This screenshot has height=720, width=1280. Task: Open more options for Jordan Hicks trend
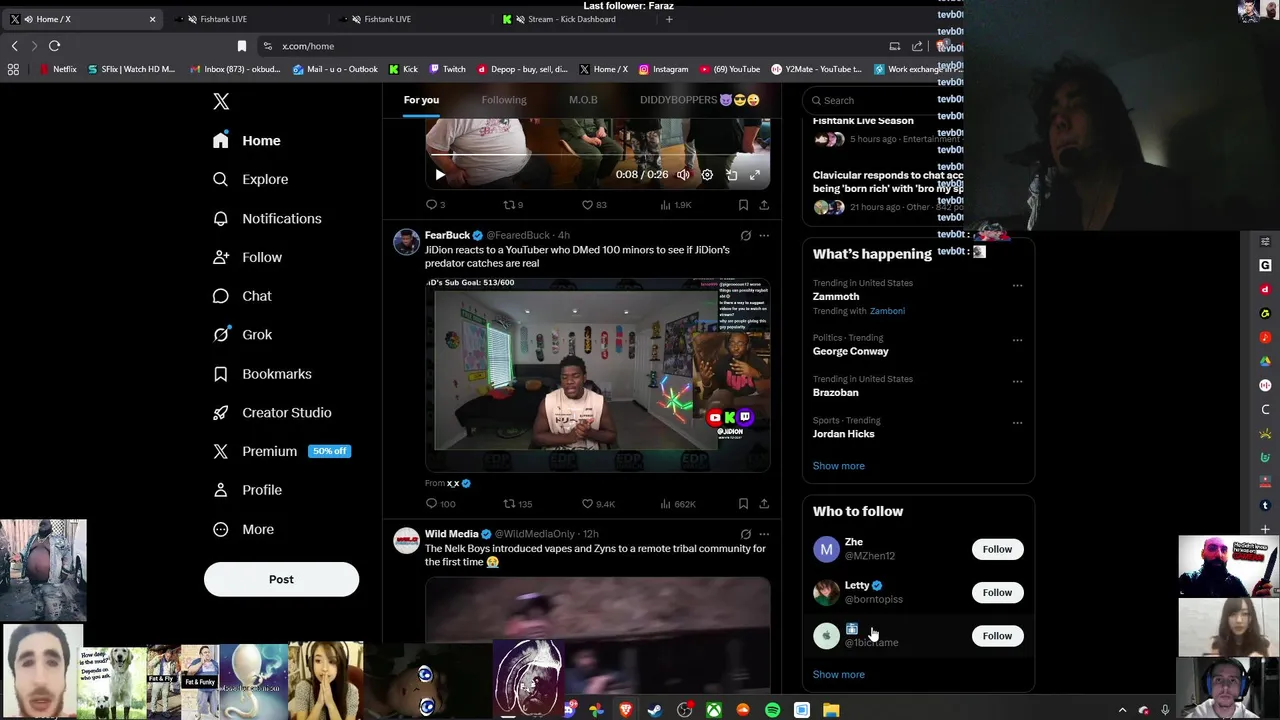pos(1017,423)
